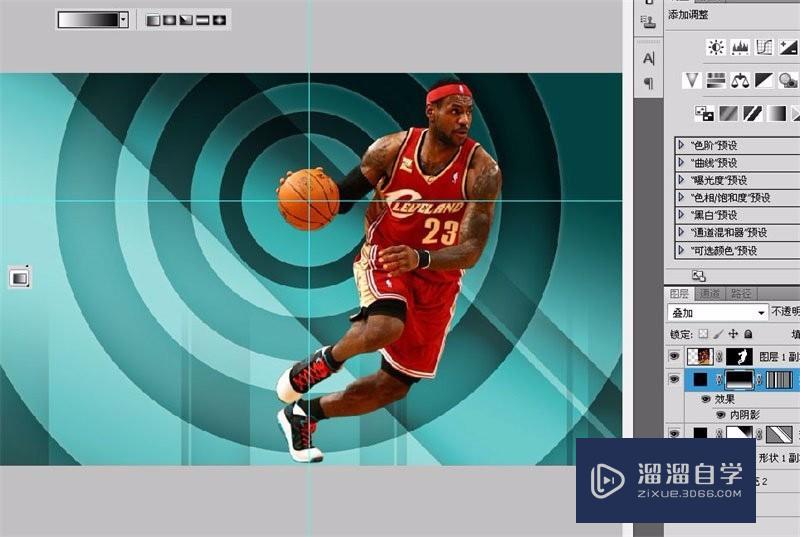Screen dimensions: 800x537
Task: Open the Clone Source stamp panel icon
Action: coord(648,21)
